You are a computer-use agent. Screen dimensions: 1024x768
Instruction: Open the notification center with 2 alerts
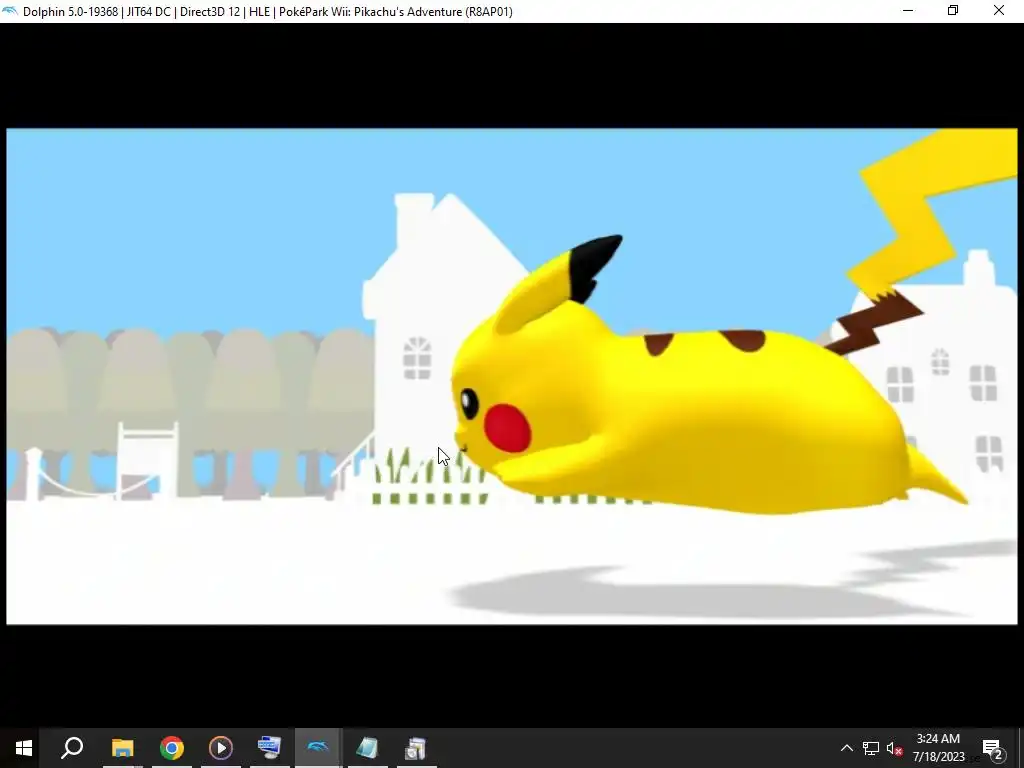tap(993, 749)
